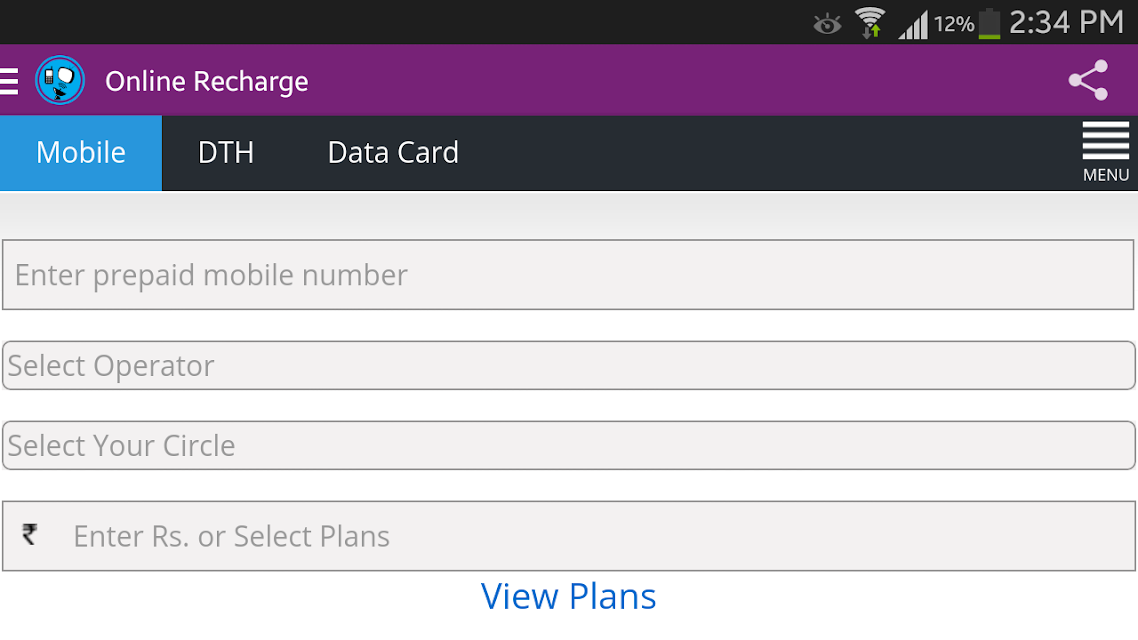This screenshot has width=1138, height=640.
Task: Tap the share icon in header
Action: tap(1088, 80)
